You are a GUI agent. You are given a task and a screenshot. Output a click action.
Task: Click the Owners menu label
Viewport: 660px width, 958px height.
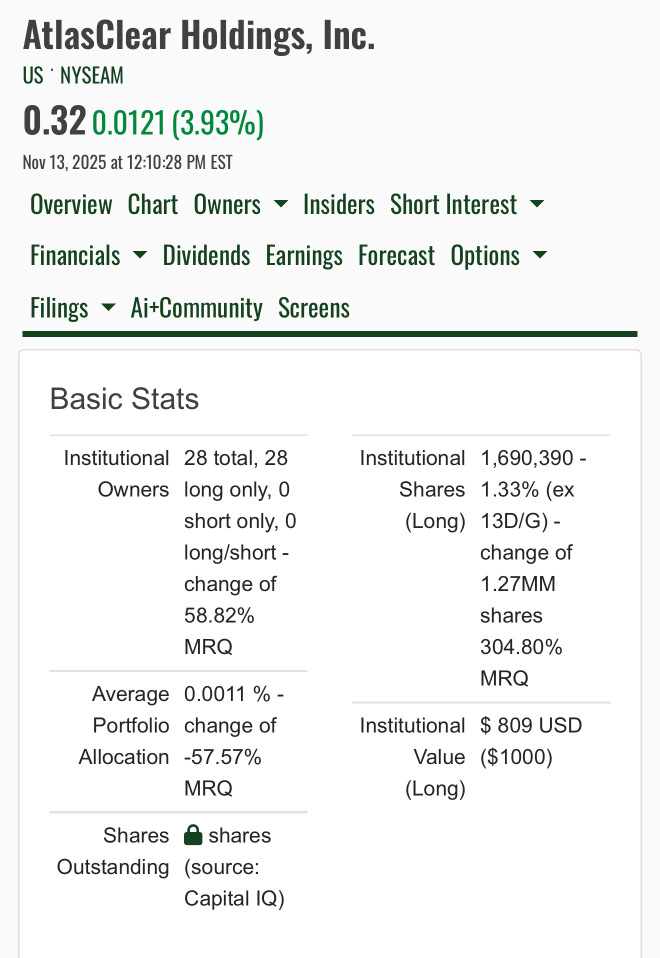click(x=227, y=204)
